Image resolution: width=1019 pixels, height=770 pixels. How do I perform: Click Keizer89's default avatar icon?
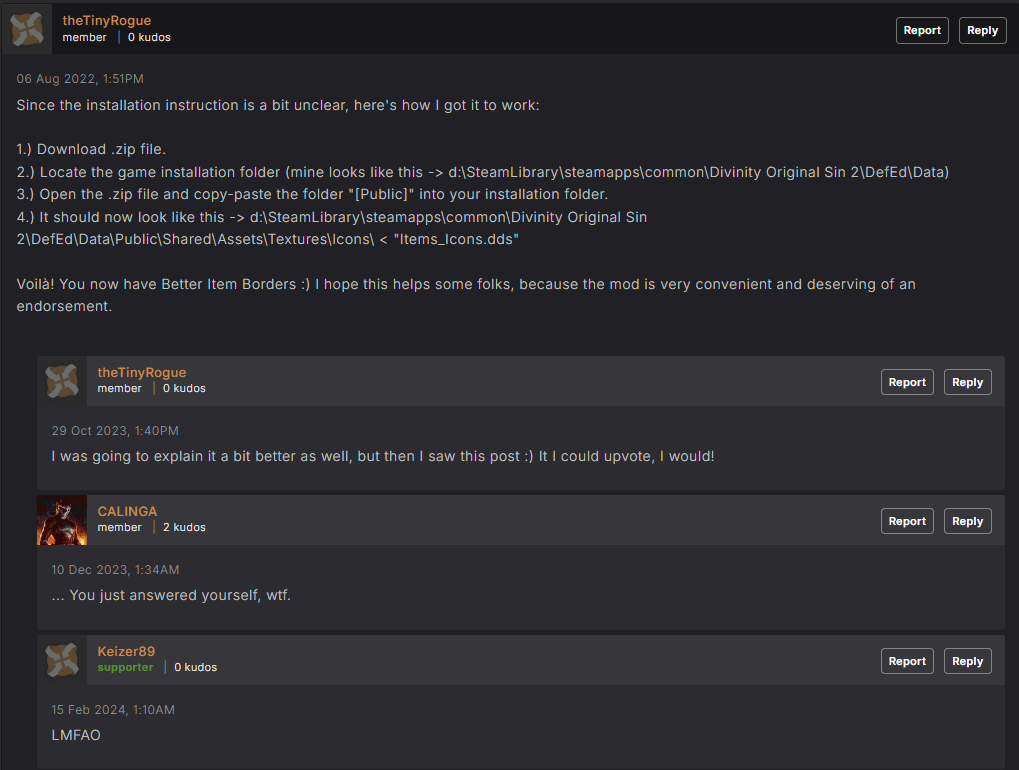tap(62, 660)
